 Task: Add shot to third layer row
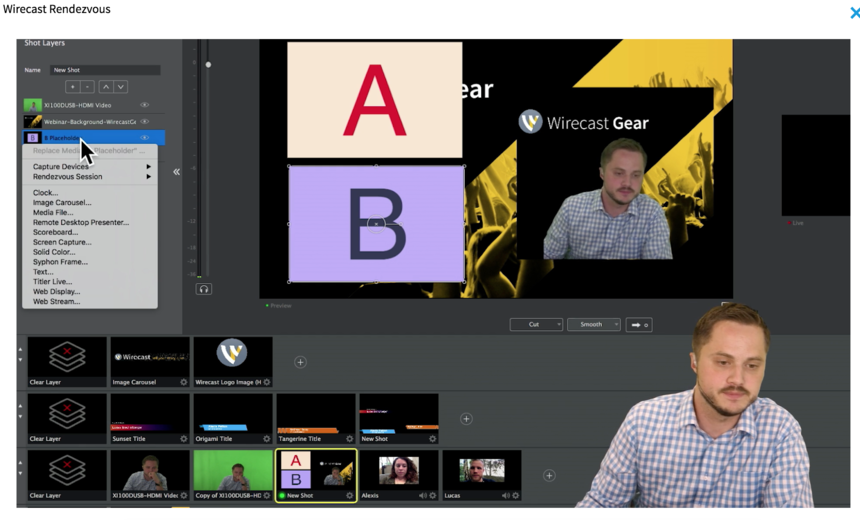(x=549, y=476)
